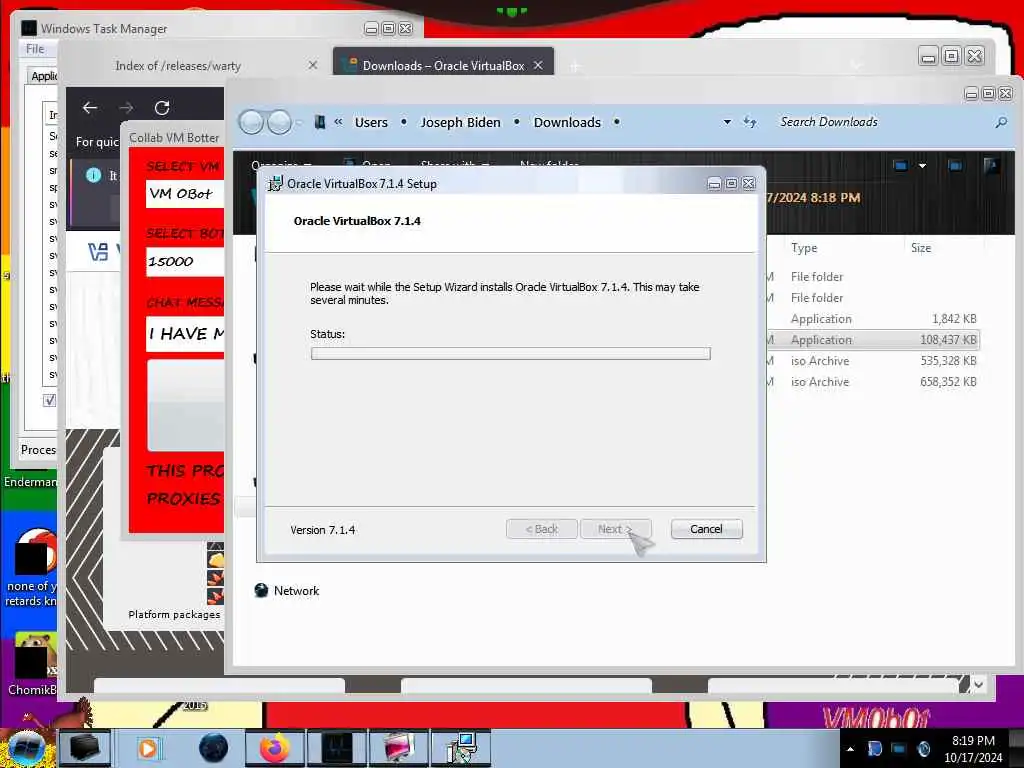Screen dimensions: 1024x768
Task: Click the volume tray icon beside the clock
Action: pyautogui.click(x=923, y=748)
